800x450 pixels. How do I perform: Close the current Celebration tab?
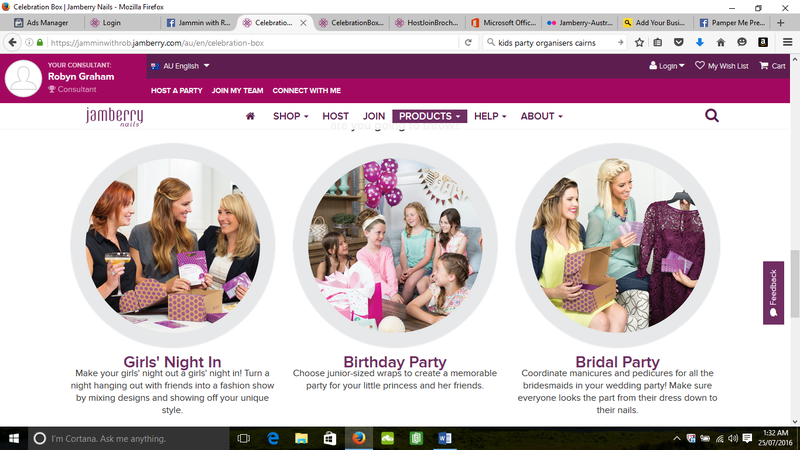pos(303,22)
